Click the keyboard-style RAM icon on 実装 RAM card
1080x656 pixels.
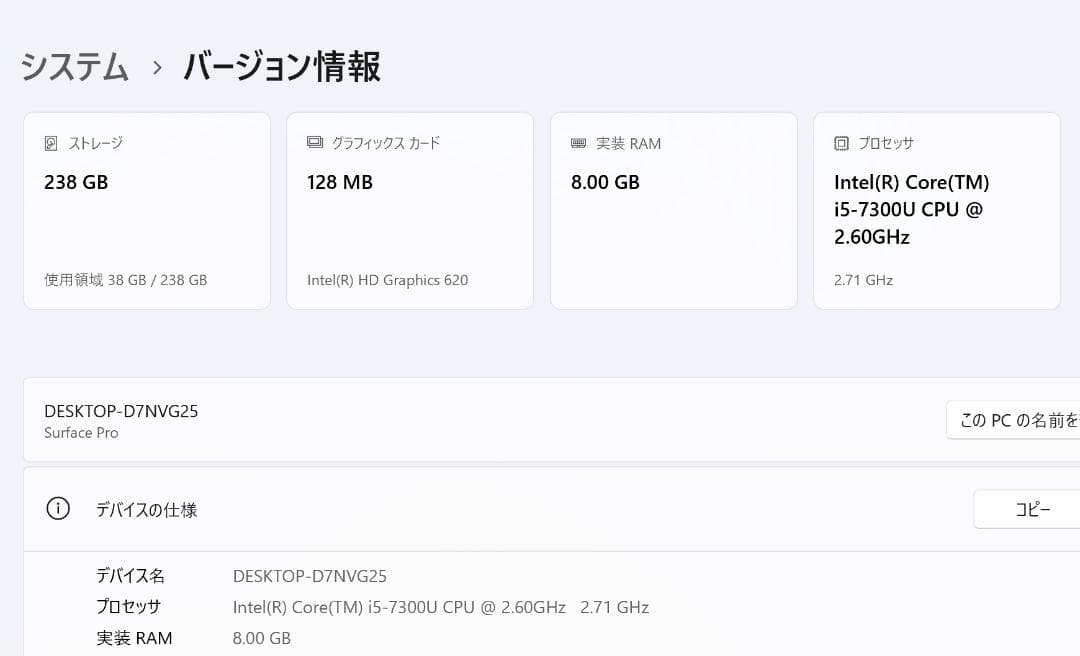tap(577, 143)
